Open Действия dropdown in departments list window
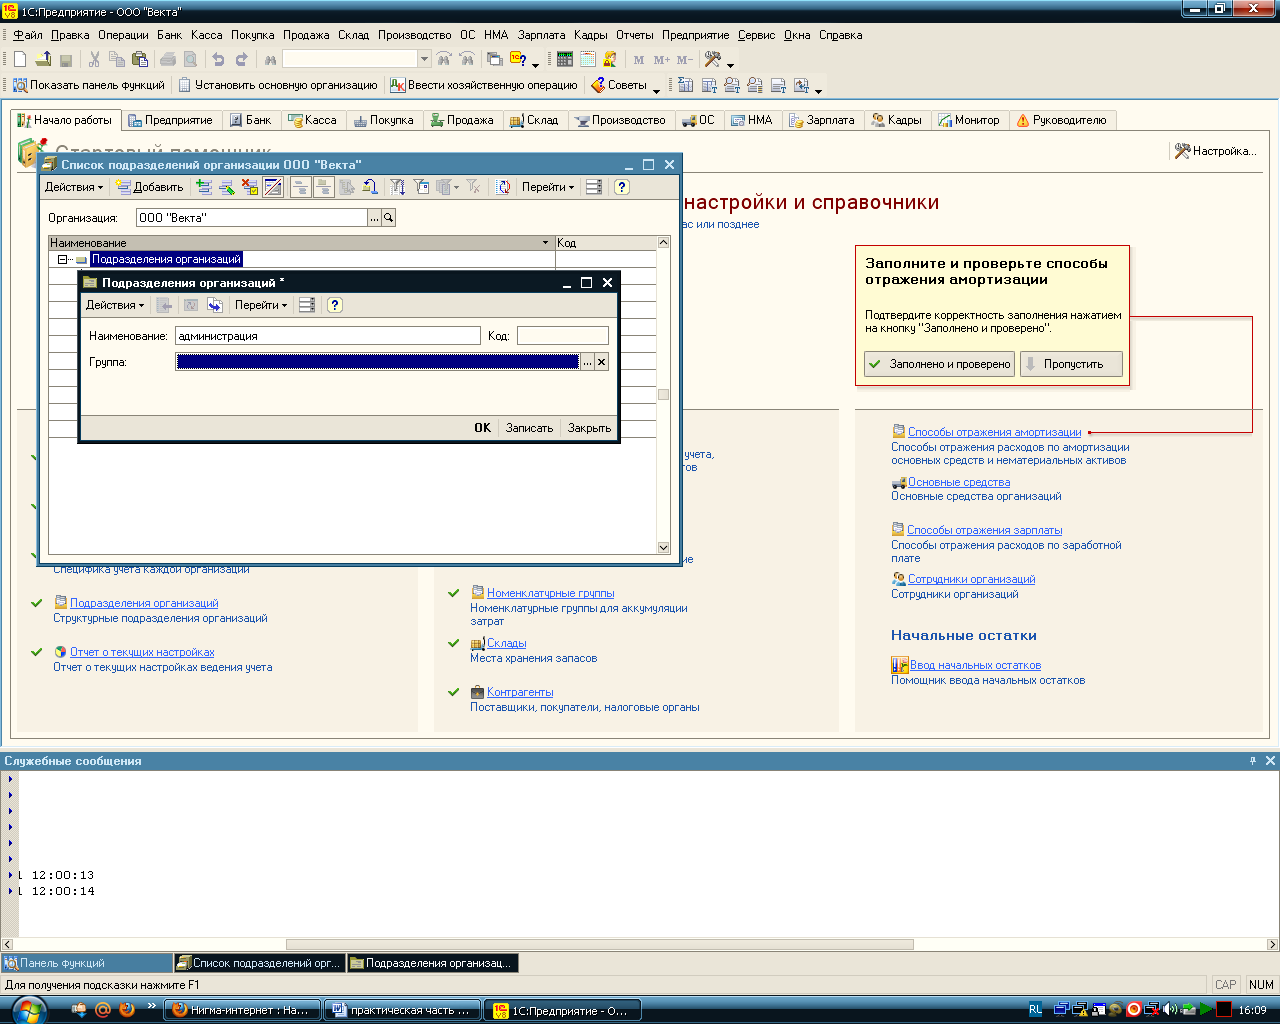 73,187
